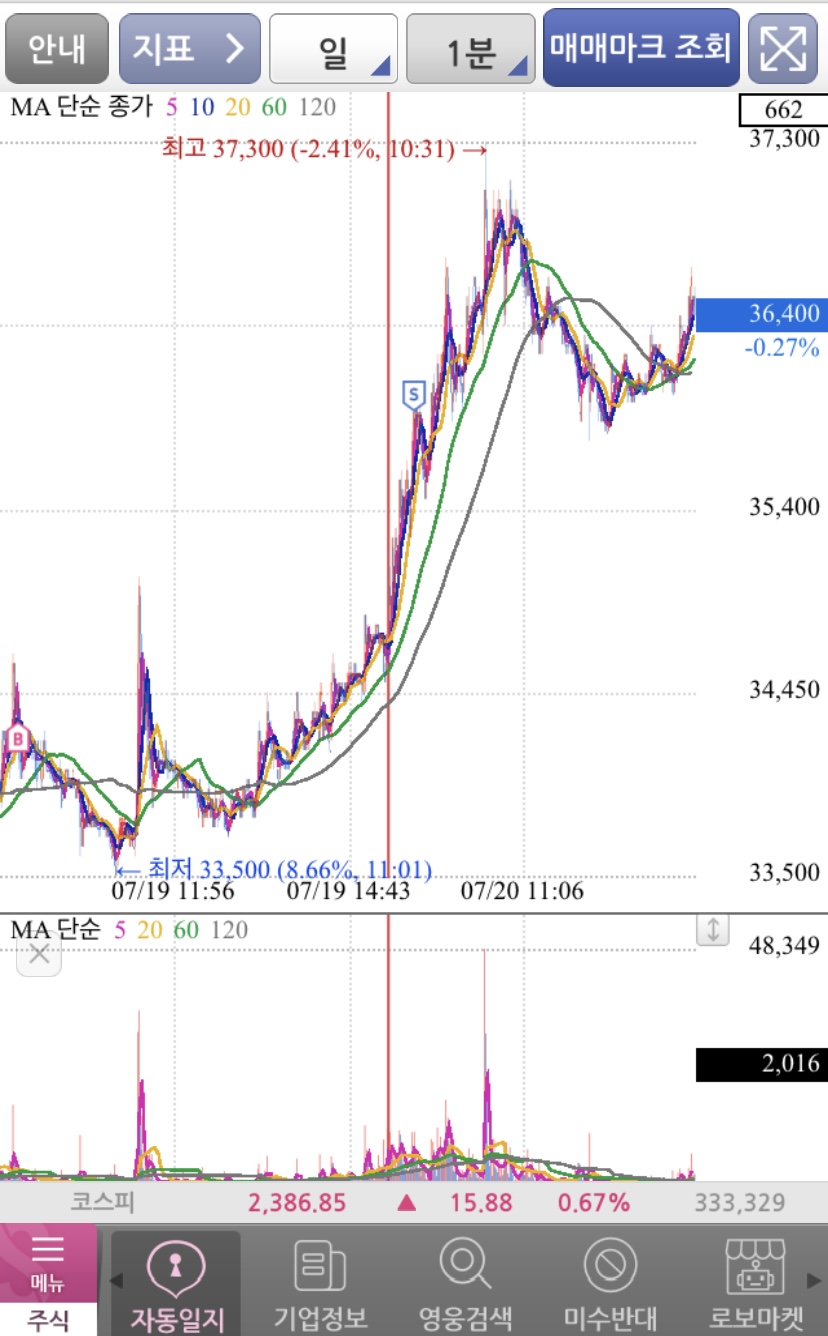Viewport: 828px width, 1336px height.
Task: Expand chart to fullscreen
Action: click(783, 48)
